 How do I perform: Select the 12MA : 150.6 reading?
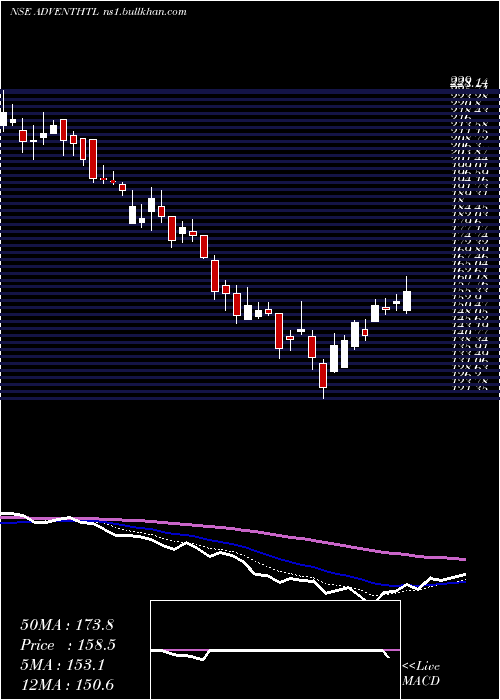click(x=66, y=685)
